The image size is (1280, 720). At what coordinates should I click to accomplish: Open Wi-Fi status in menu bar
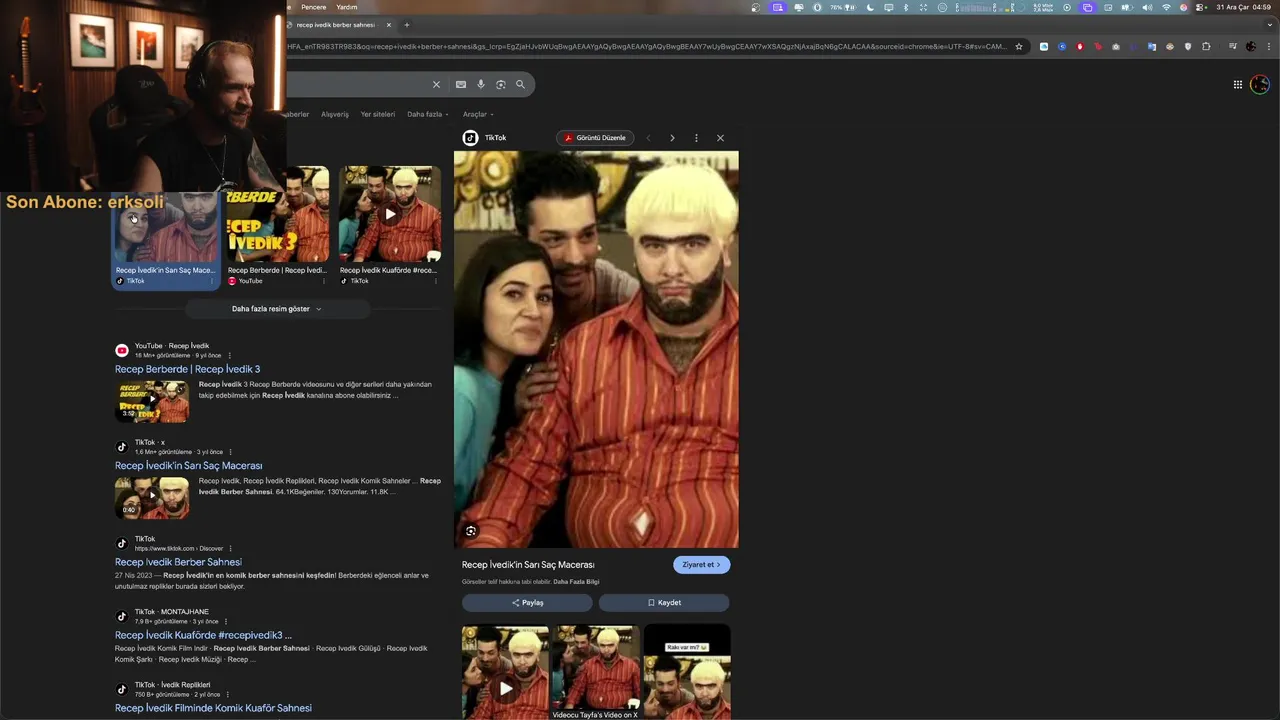click(1166, 7)
